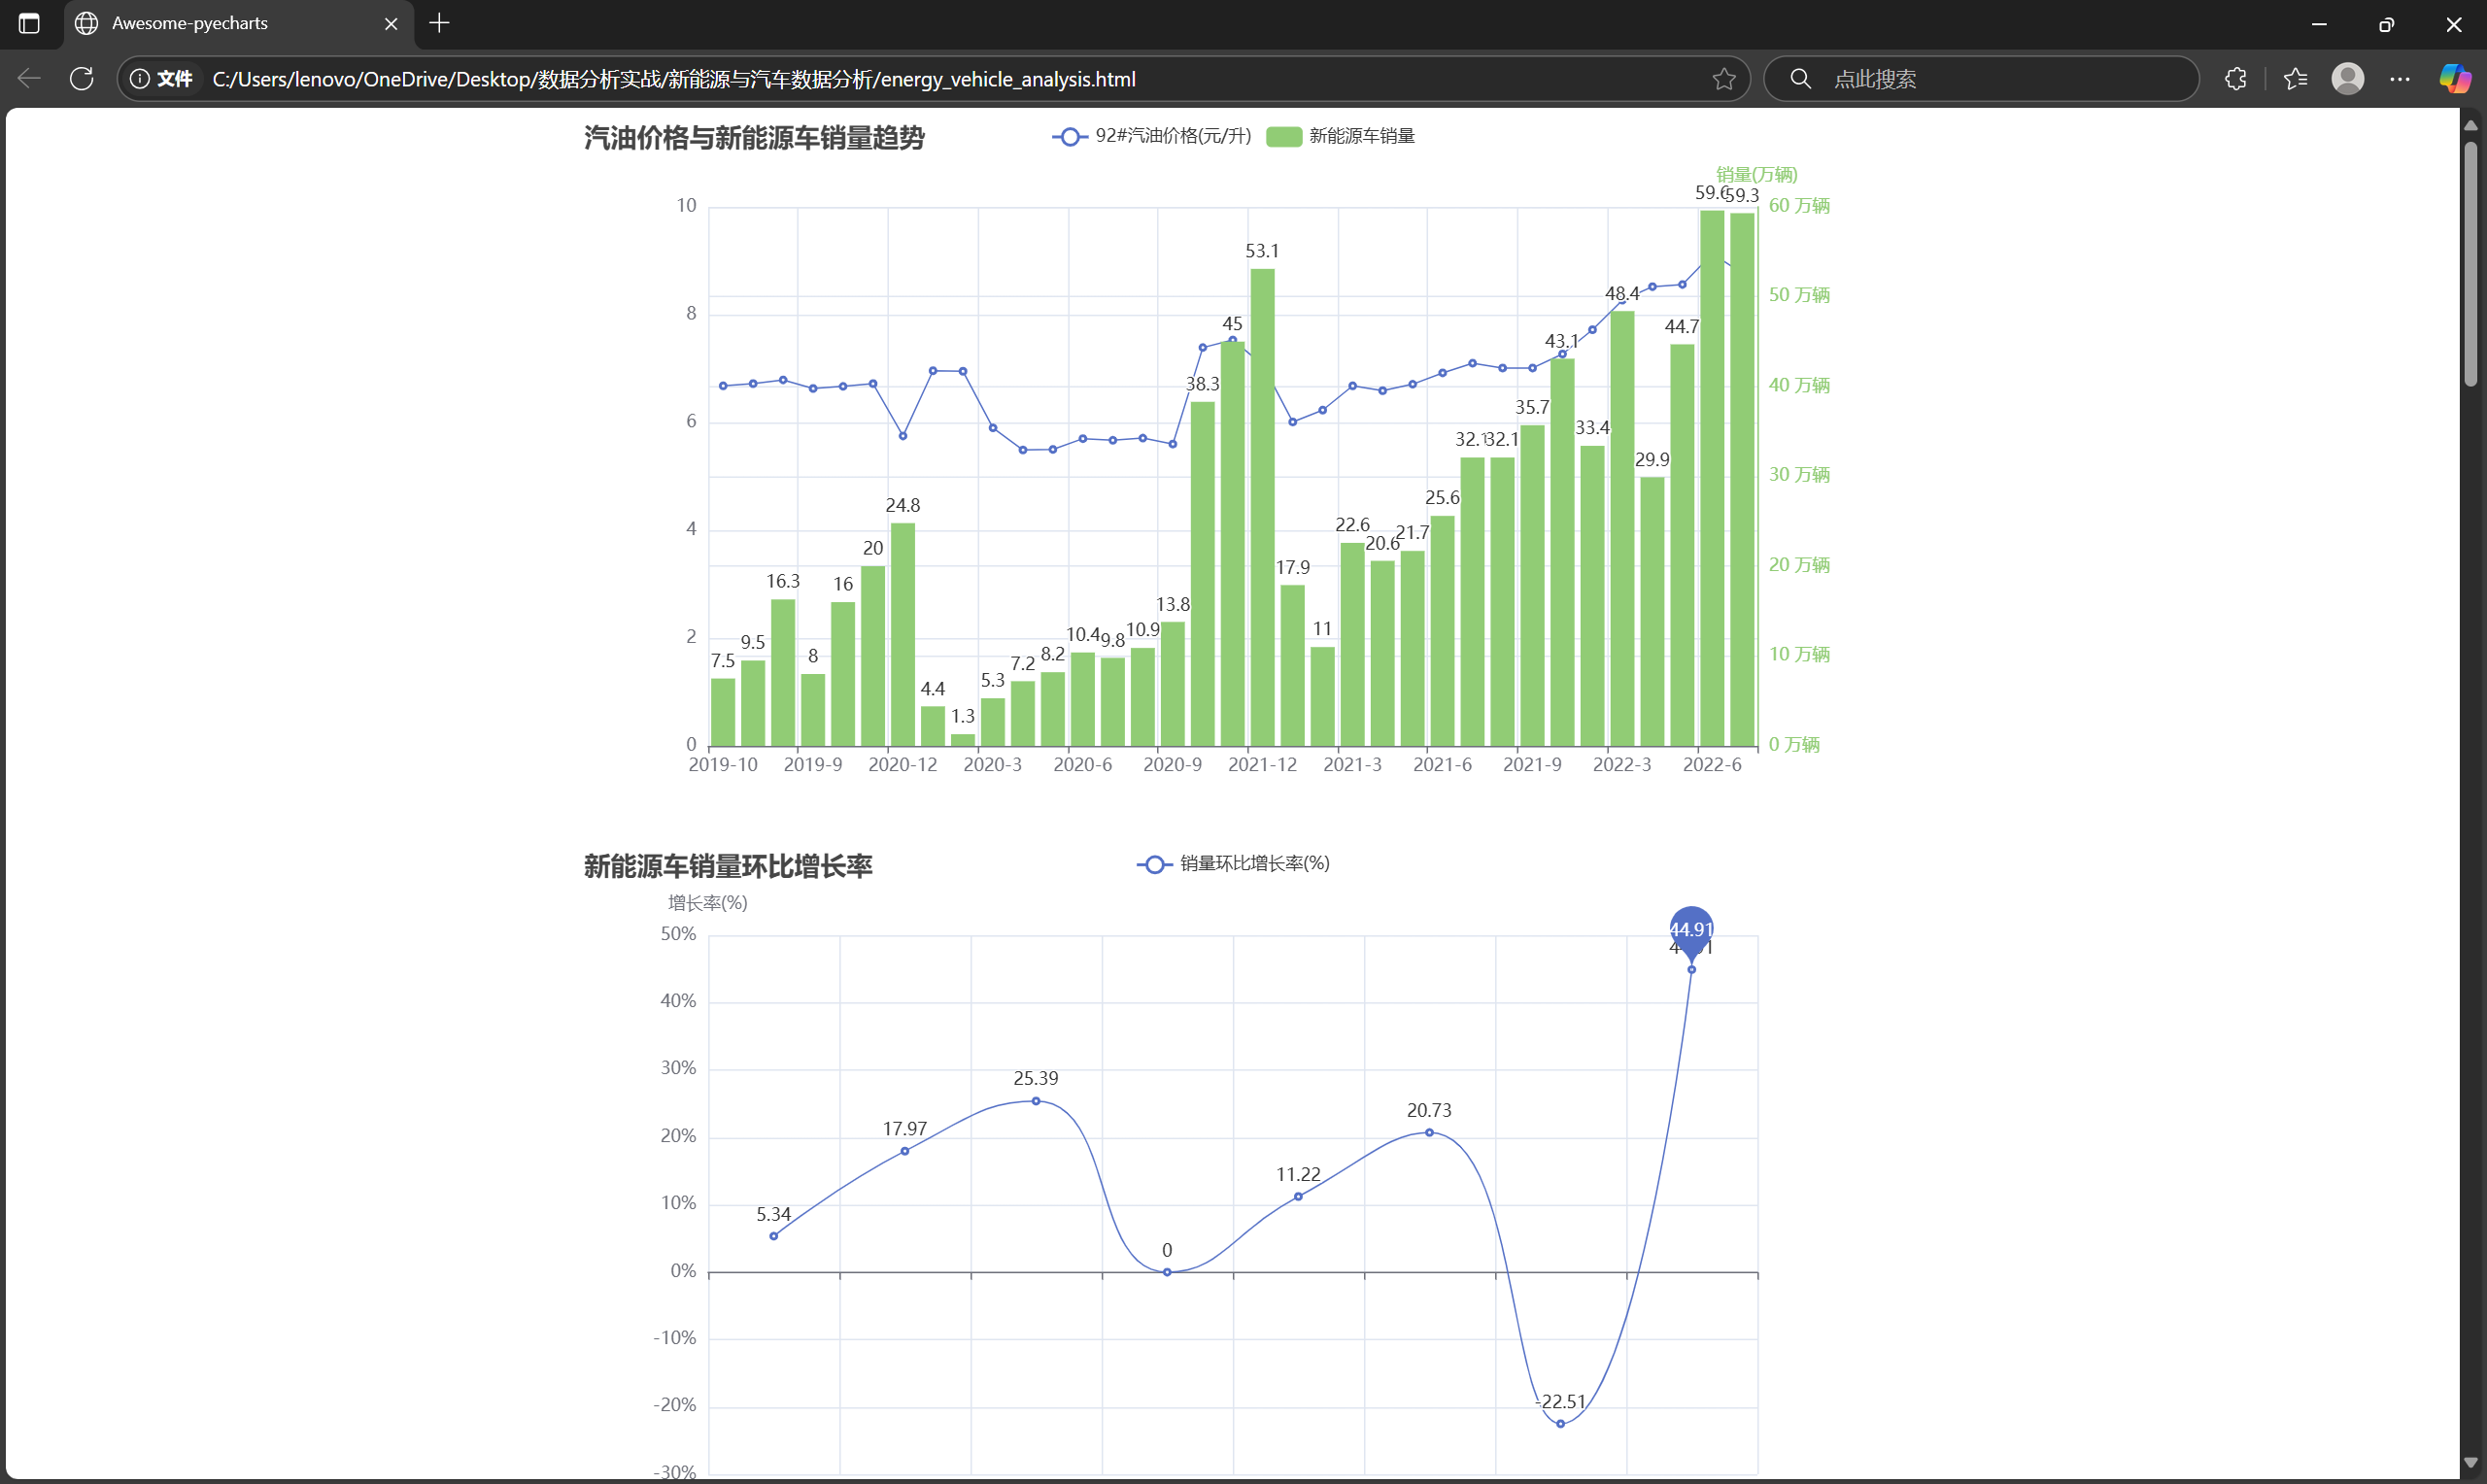Toggle 新能源车销量 legend series
Image resolution: width=2487 pixels, height=1484 pixels.
tap(1341, 136)
